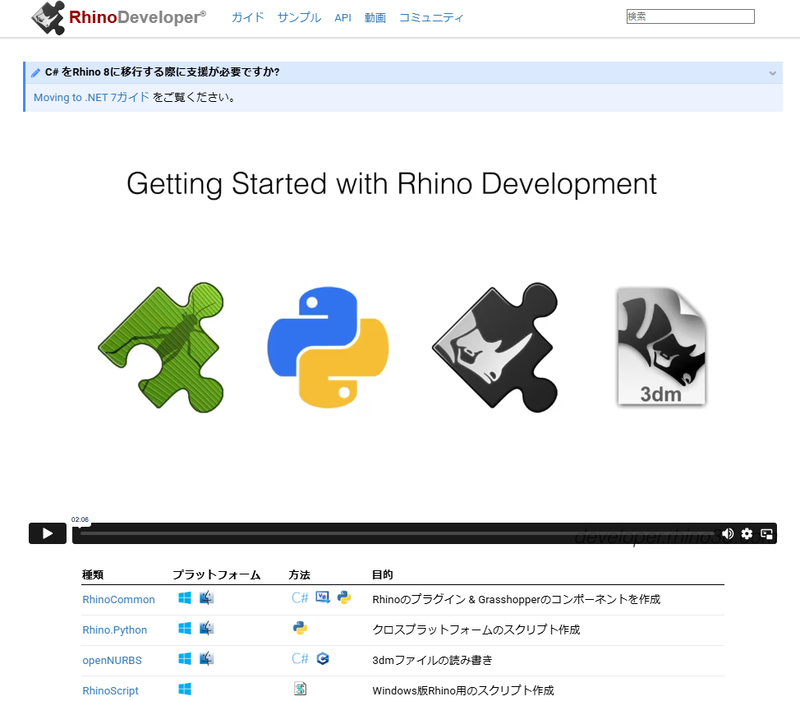Screen dimensions: 800x701
Task: Open the RhinoDeveloper logo home link
Action: coord(118,17)
